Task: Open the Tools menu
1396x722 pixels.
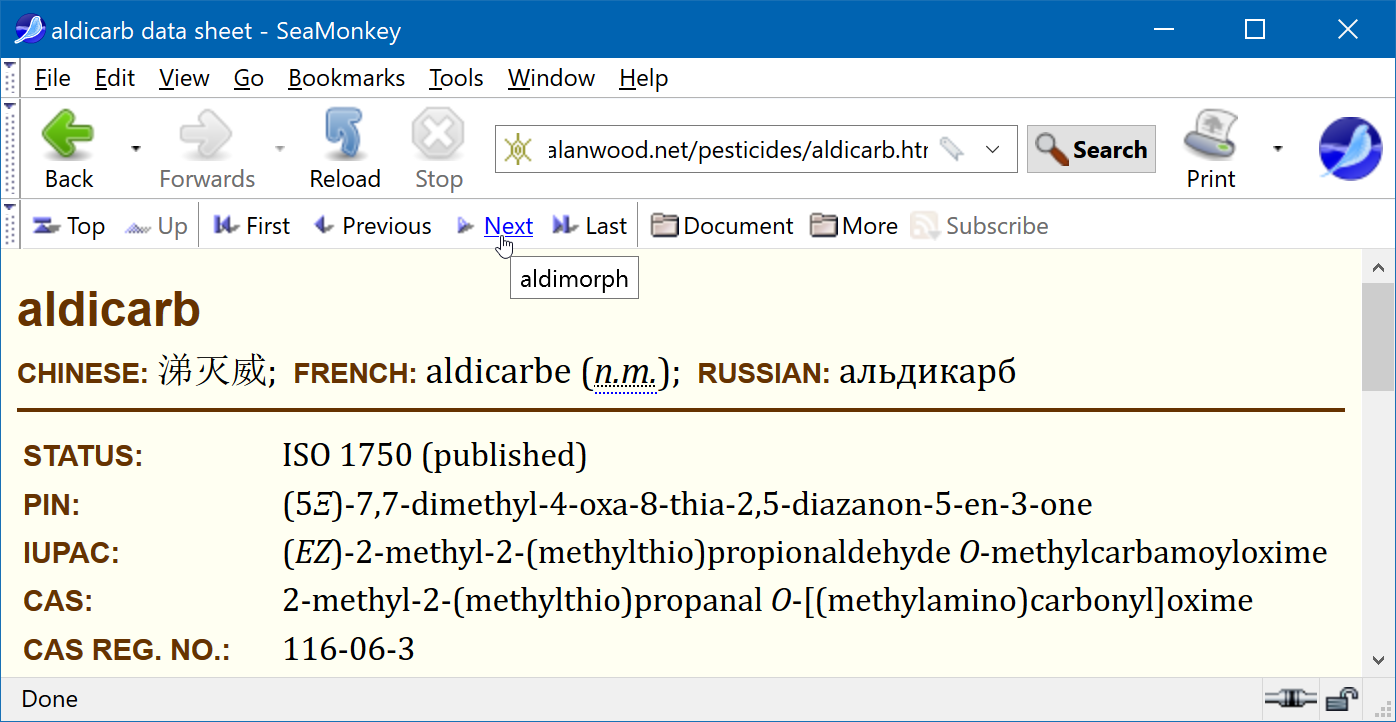Action: pyautogui.click(x=456, y=78)
